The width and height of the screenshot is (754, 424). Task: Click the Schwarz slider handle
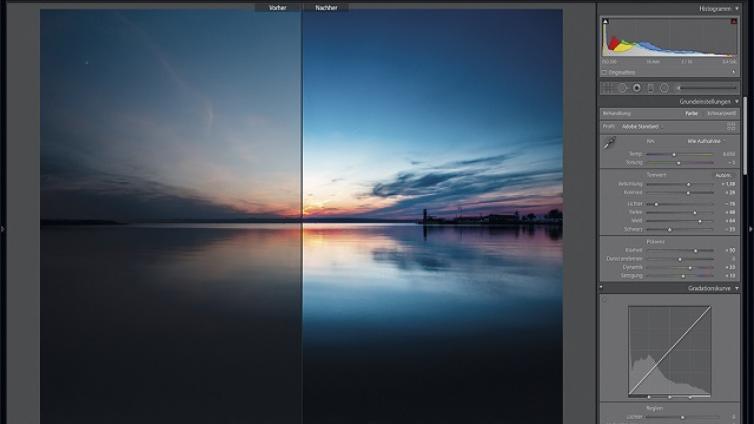[669, 230]
